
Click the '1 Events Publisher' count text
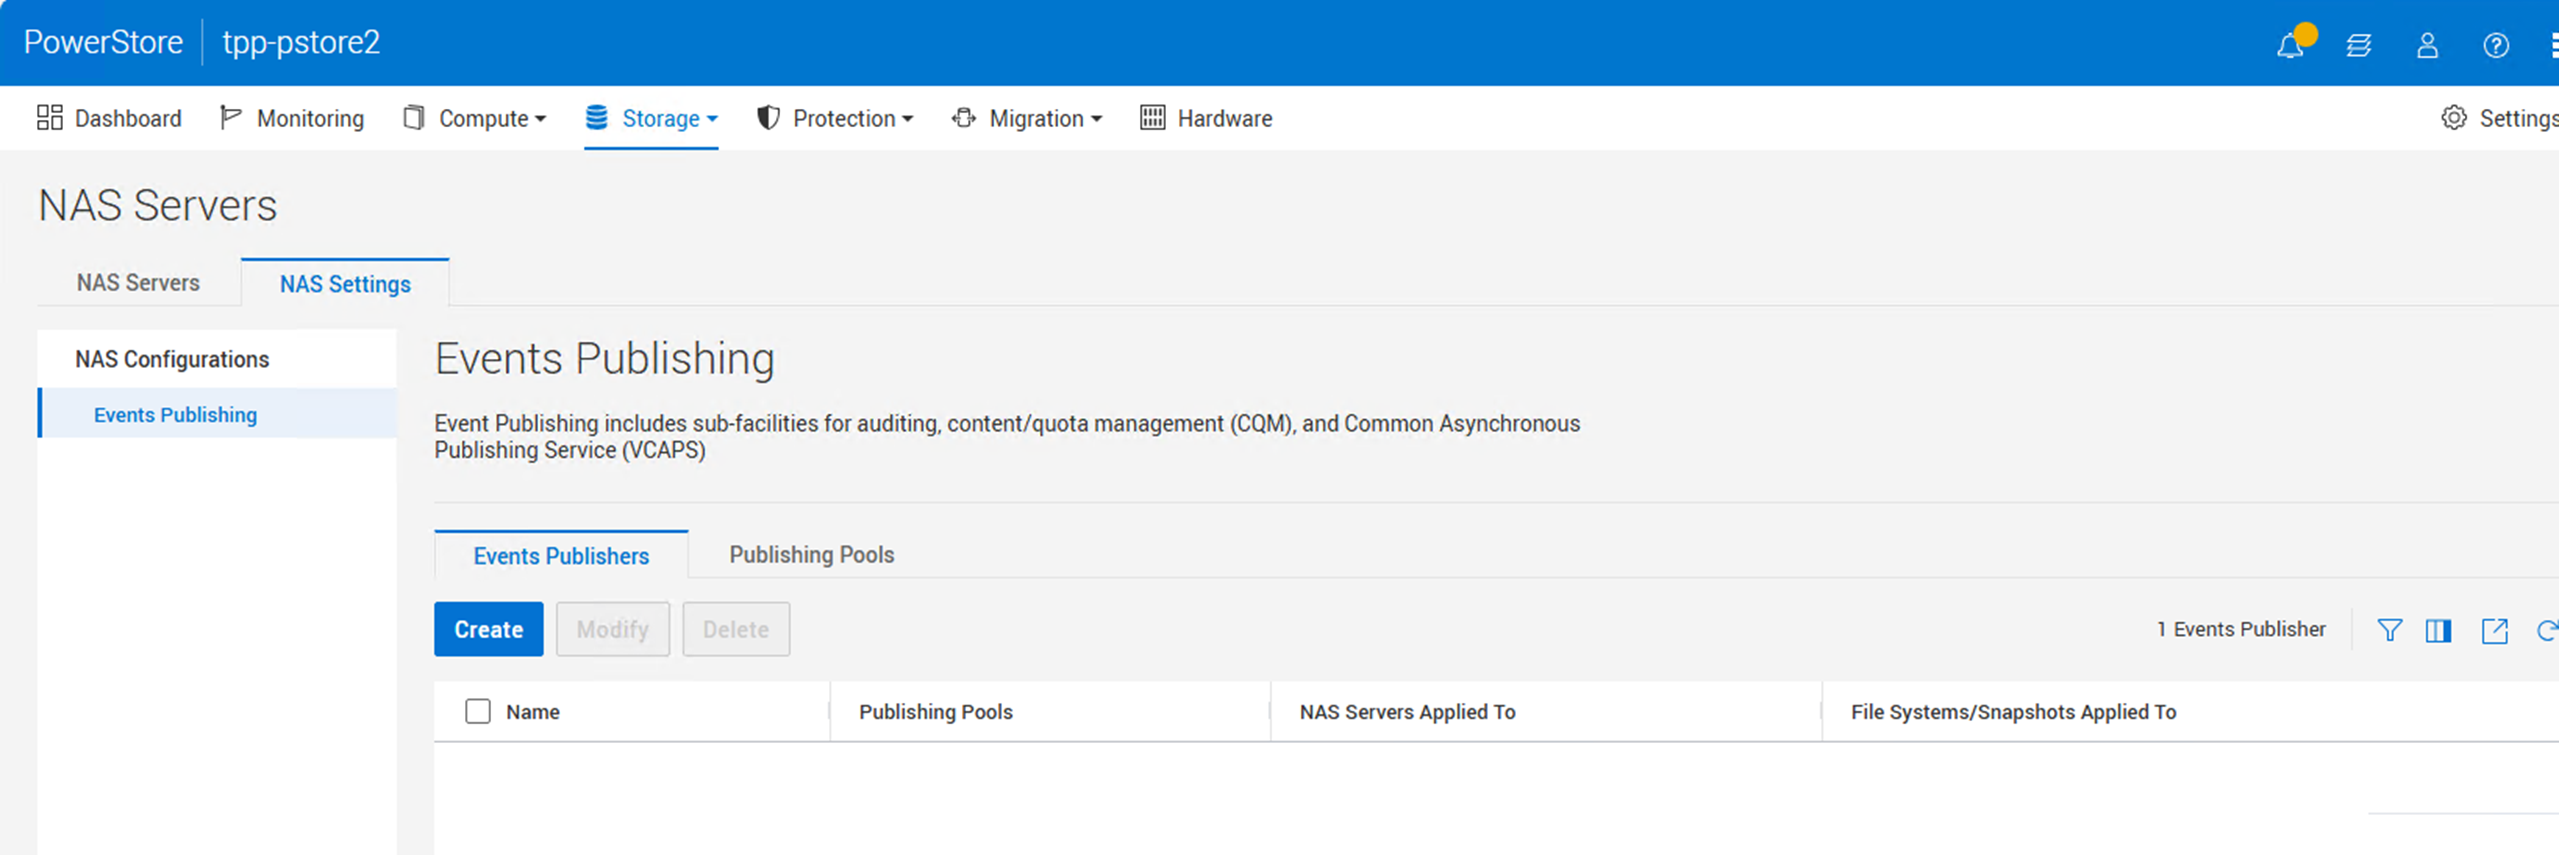tap(2240, 629)
